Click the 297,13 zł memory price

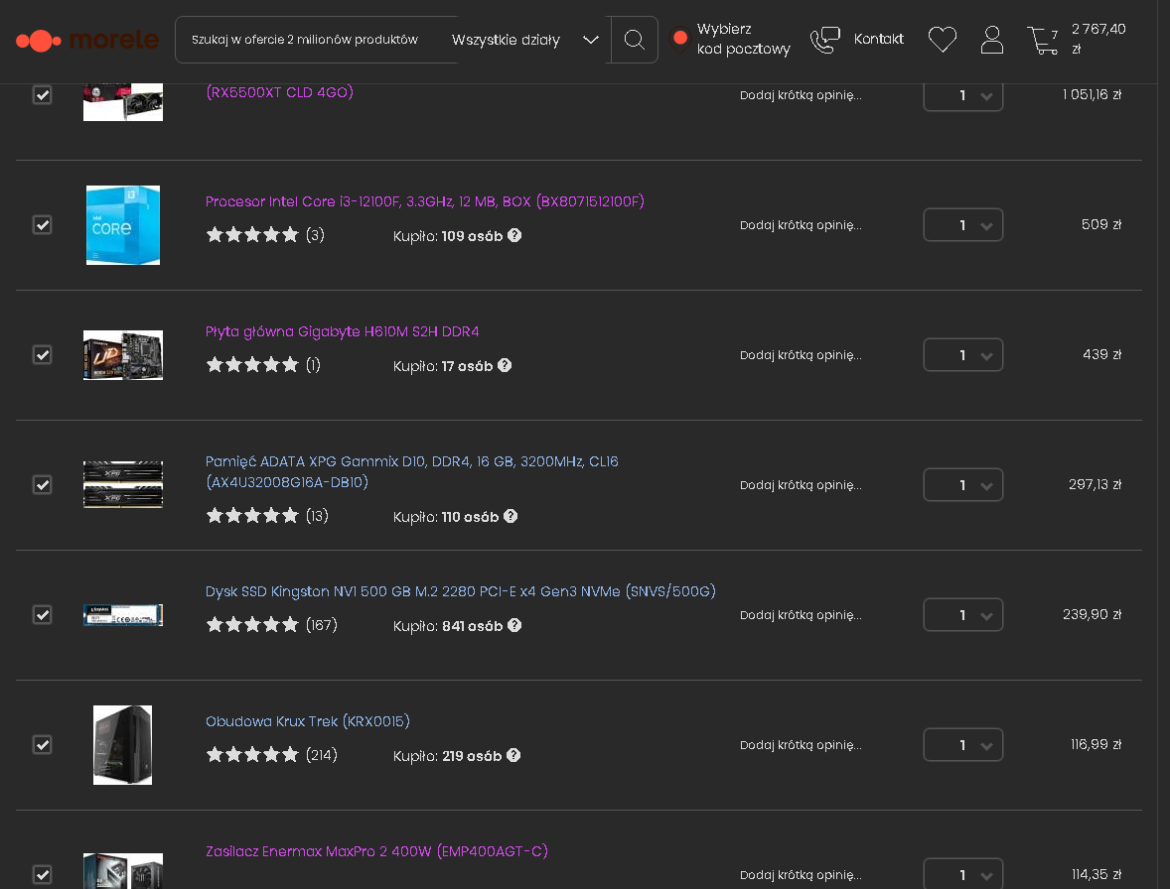pyautogui.click(x=1095, y=484)
